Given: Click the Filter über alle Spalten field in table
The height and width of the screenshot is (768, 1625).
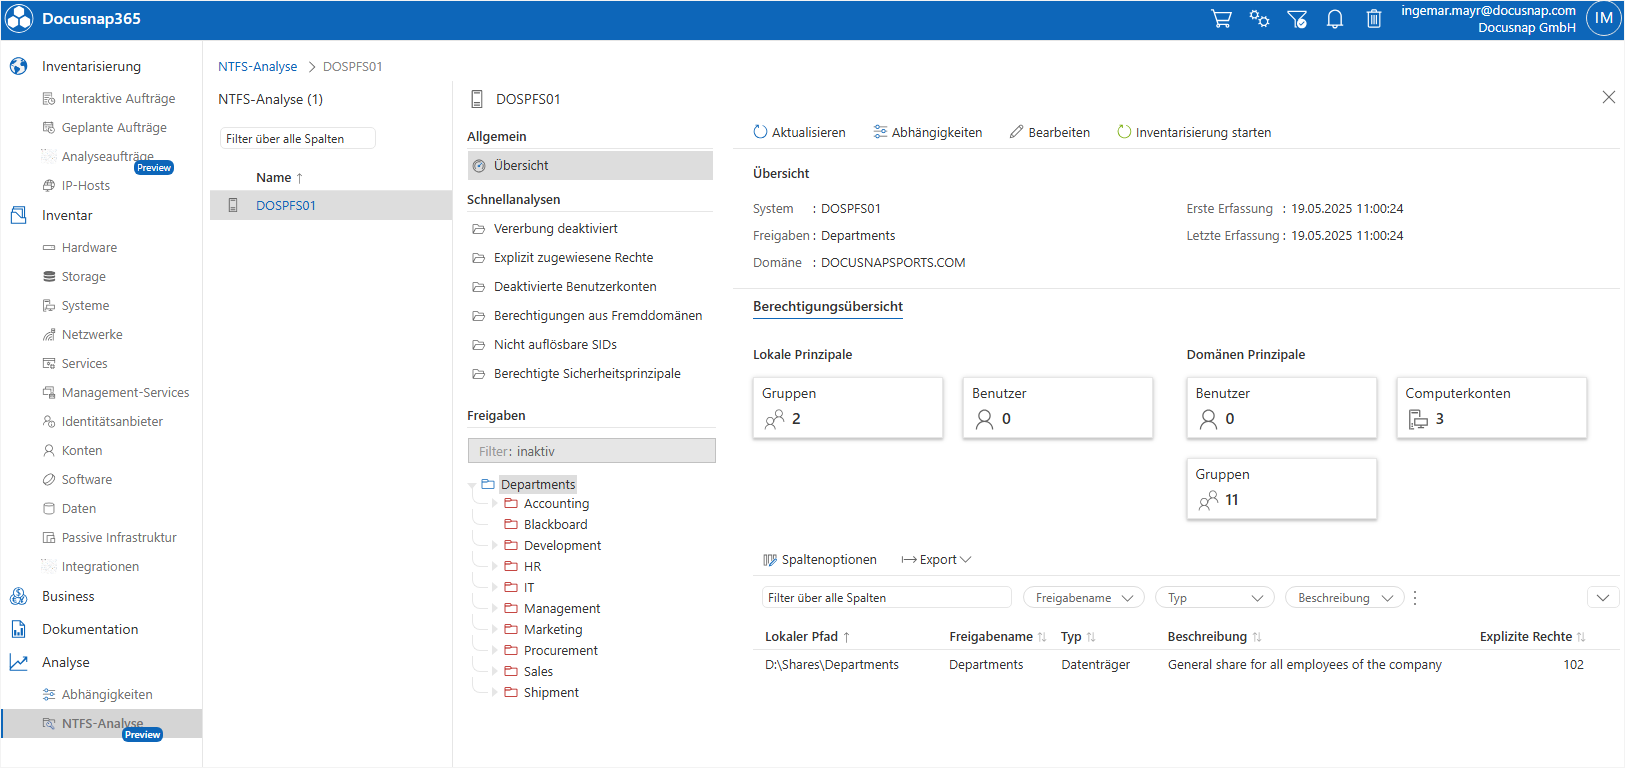Looking at the screenshot, I should pos(887,598).
